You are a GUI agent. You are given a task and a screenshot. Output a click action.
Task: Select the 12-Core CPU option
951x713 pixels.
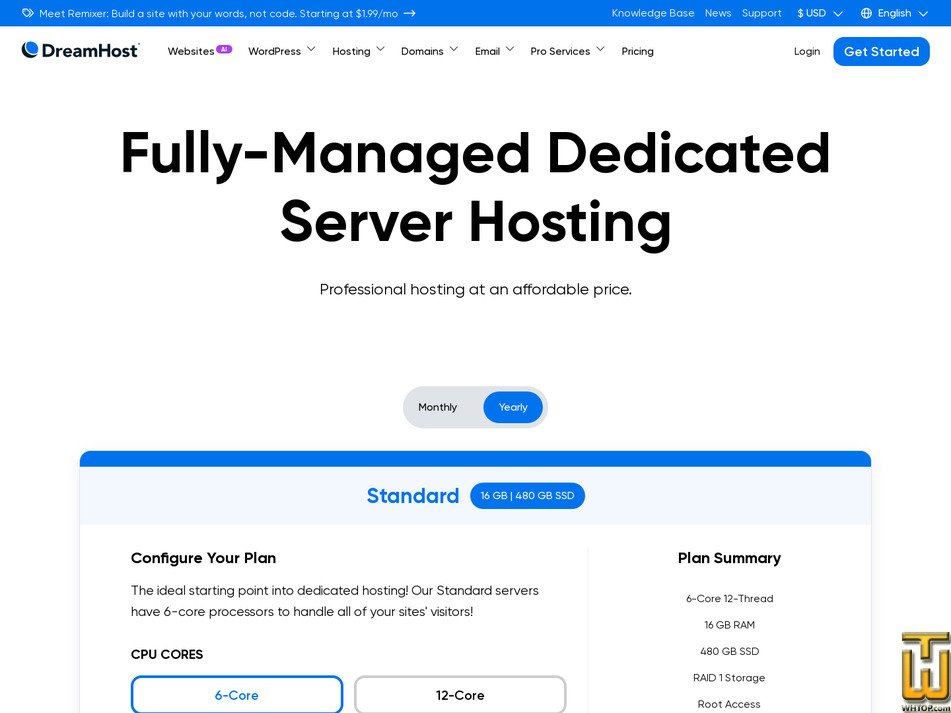pos(460,695)
